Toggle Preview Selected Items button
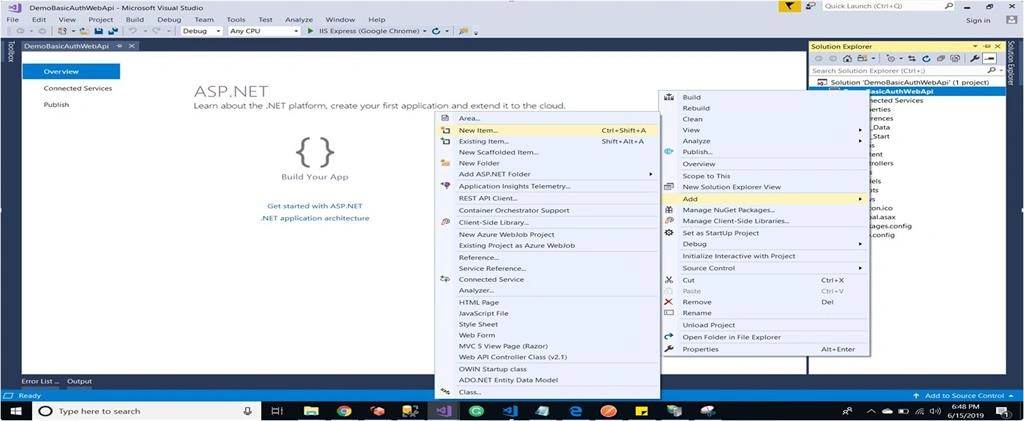The image size is (1024, 421). coord(989,59)
